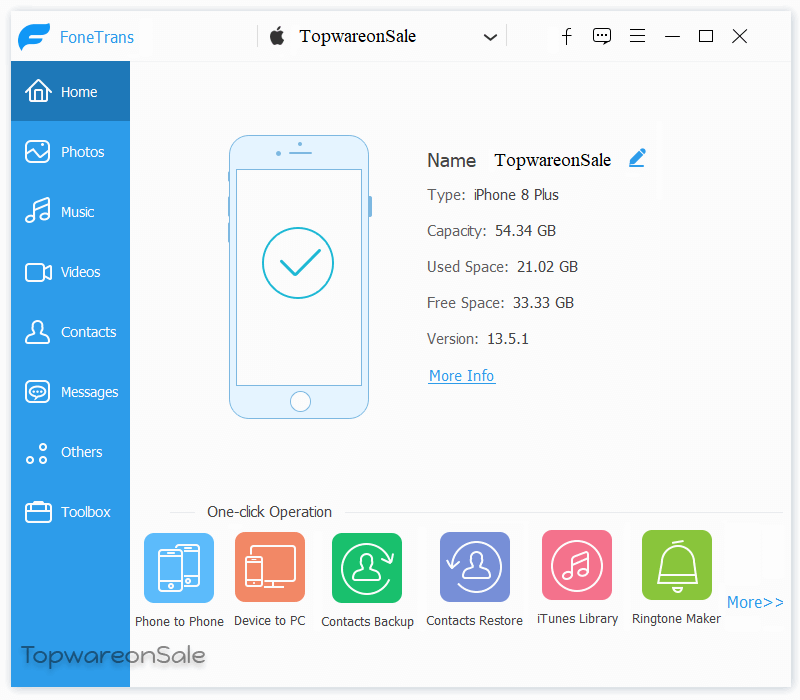The height and width of the screenshot is (700, 800).
Task: Open the Toolbox section
Action: (x=70, y=512)
